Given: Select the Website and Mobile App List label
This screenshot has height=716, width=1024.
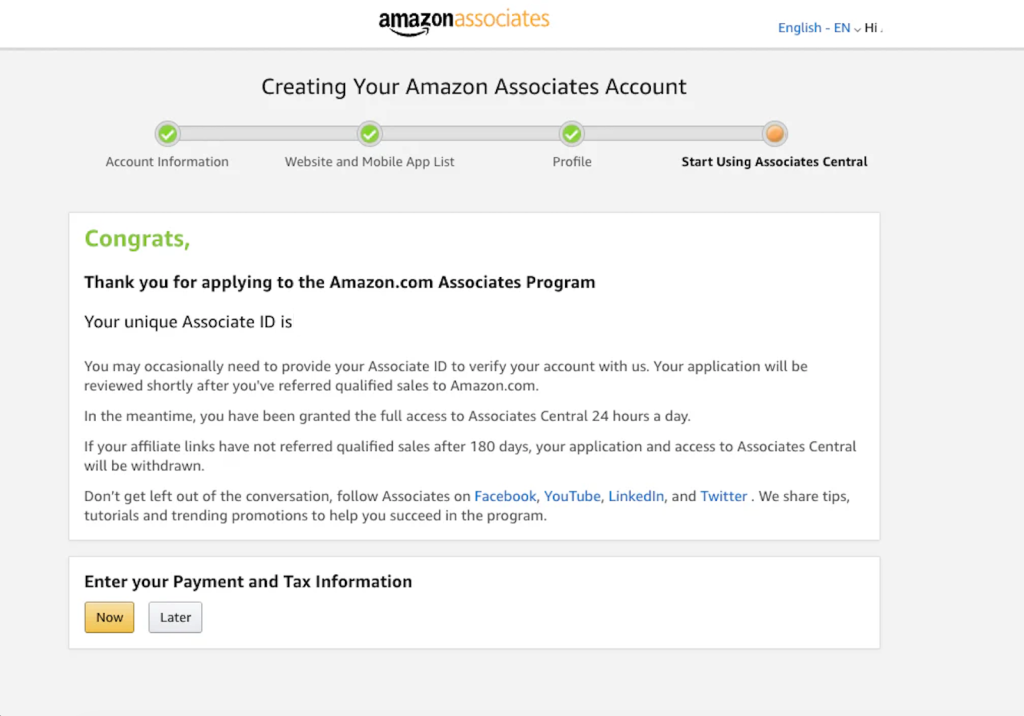Looking at the screenshot, I should (370, 162).
